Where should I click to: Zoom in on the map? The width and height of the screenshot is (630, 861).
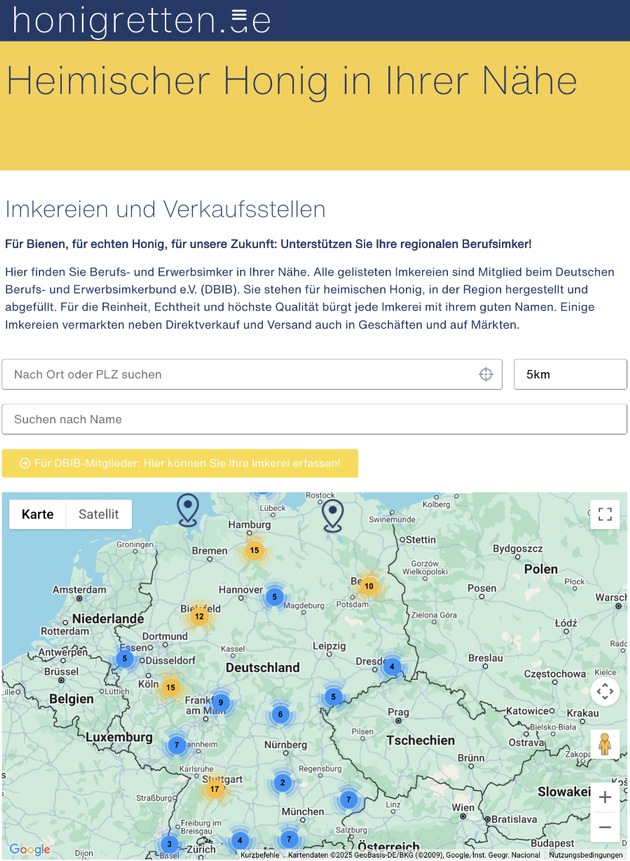tap(605, 797)
